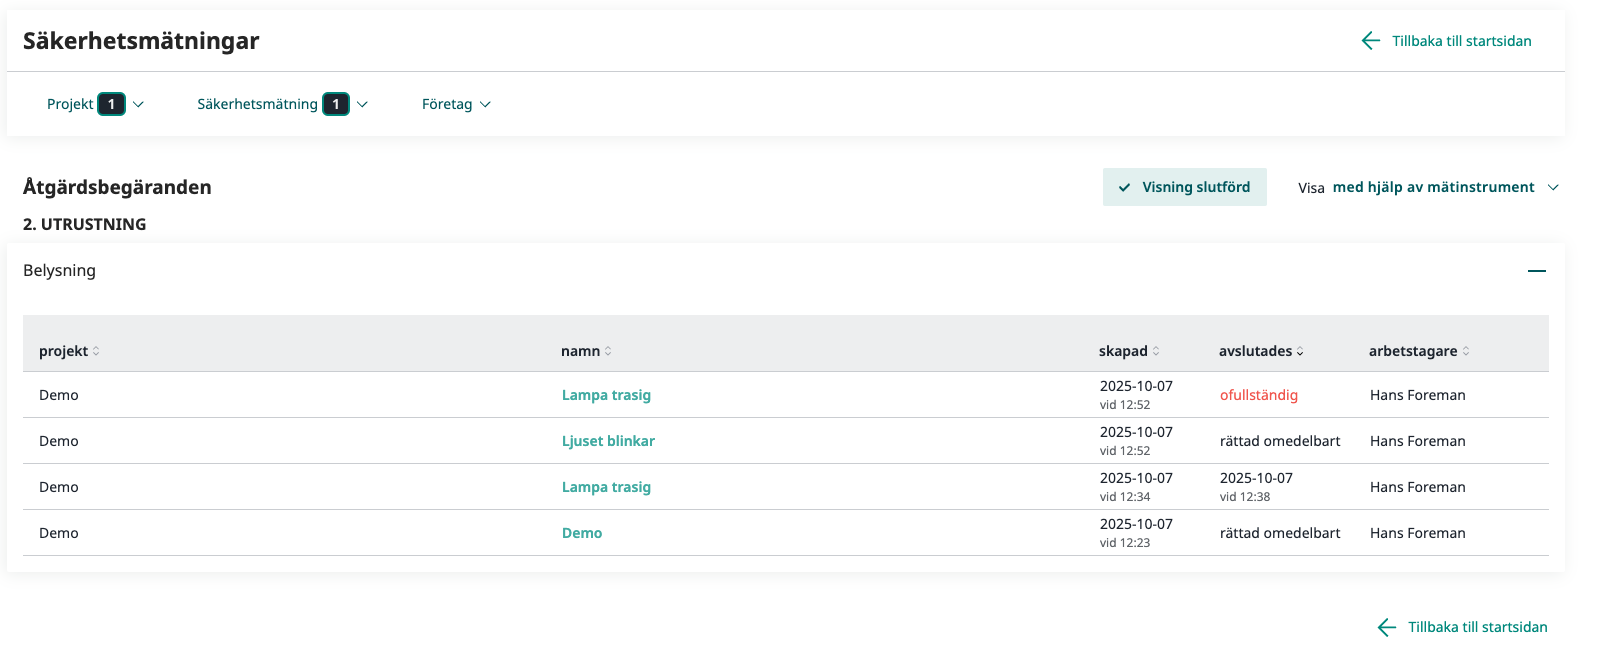
Task: Click the Projekt count badge showing 1
Action: tap(111, 104)
